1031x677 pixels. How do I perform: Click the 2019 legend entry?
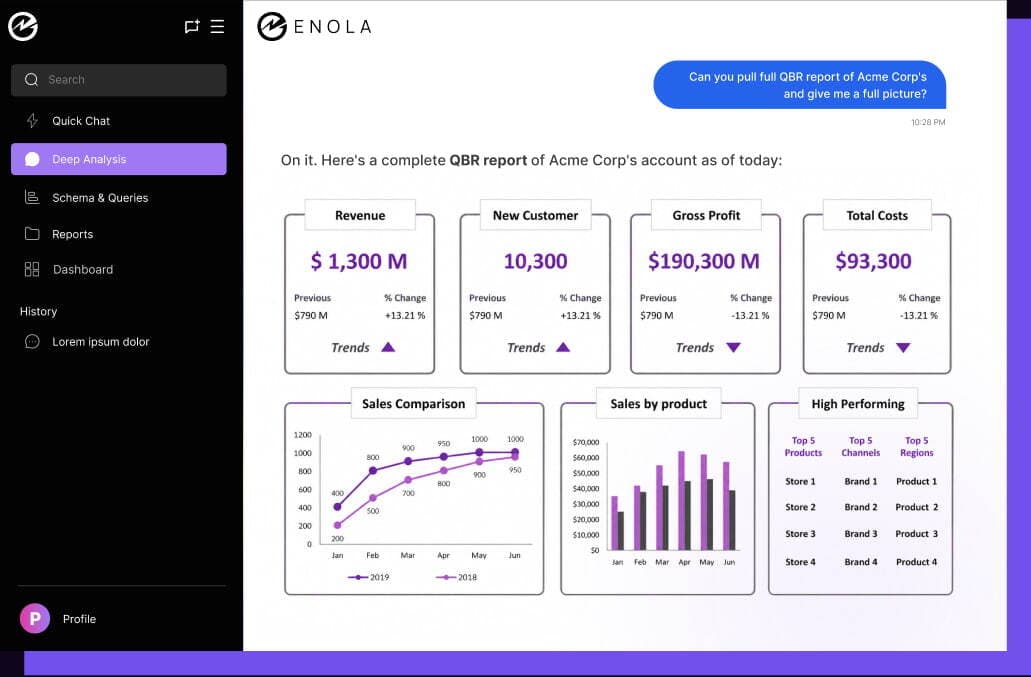[368, 577]
